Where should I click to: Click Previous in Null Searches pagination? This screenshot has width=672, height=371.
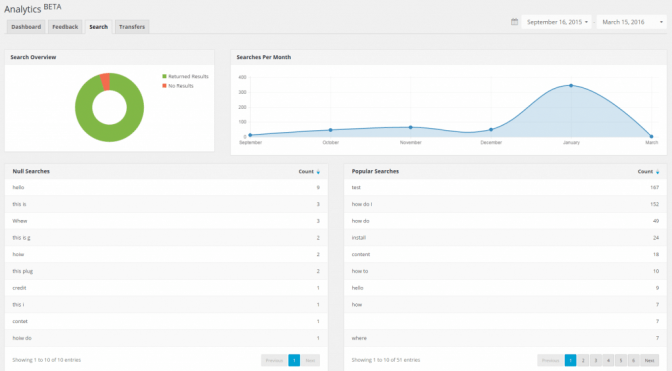pos(274,360)
